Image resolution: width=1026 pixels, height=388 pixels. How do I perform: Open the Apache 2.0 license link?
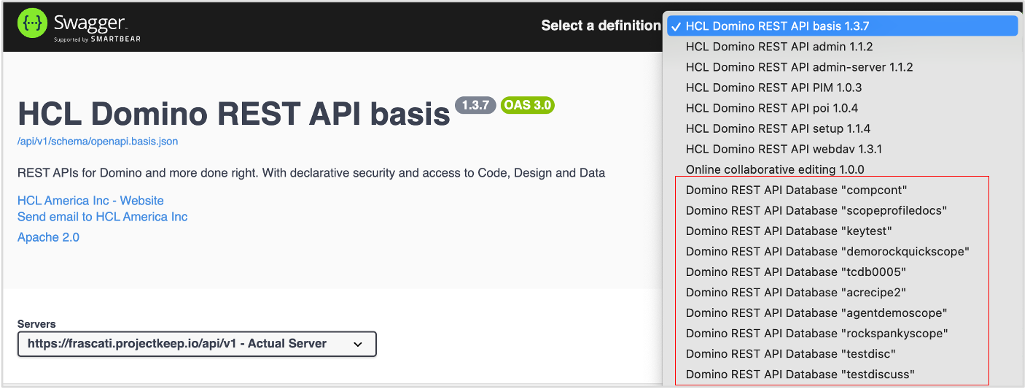(x=48, y=238)
